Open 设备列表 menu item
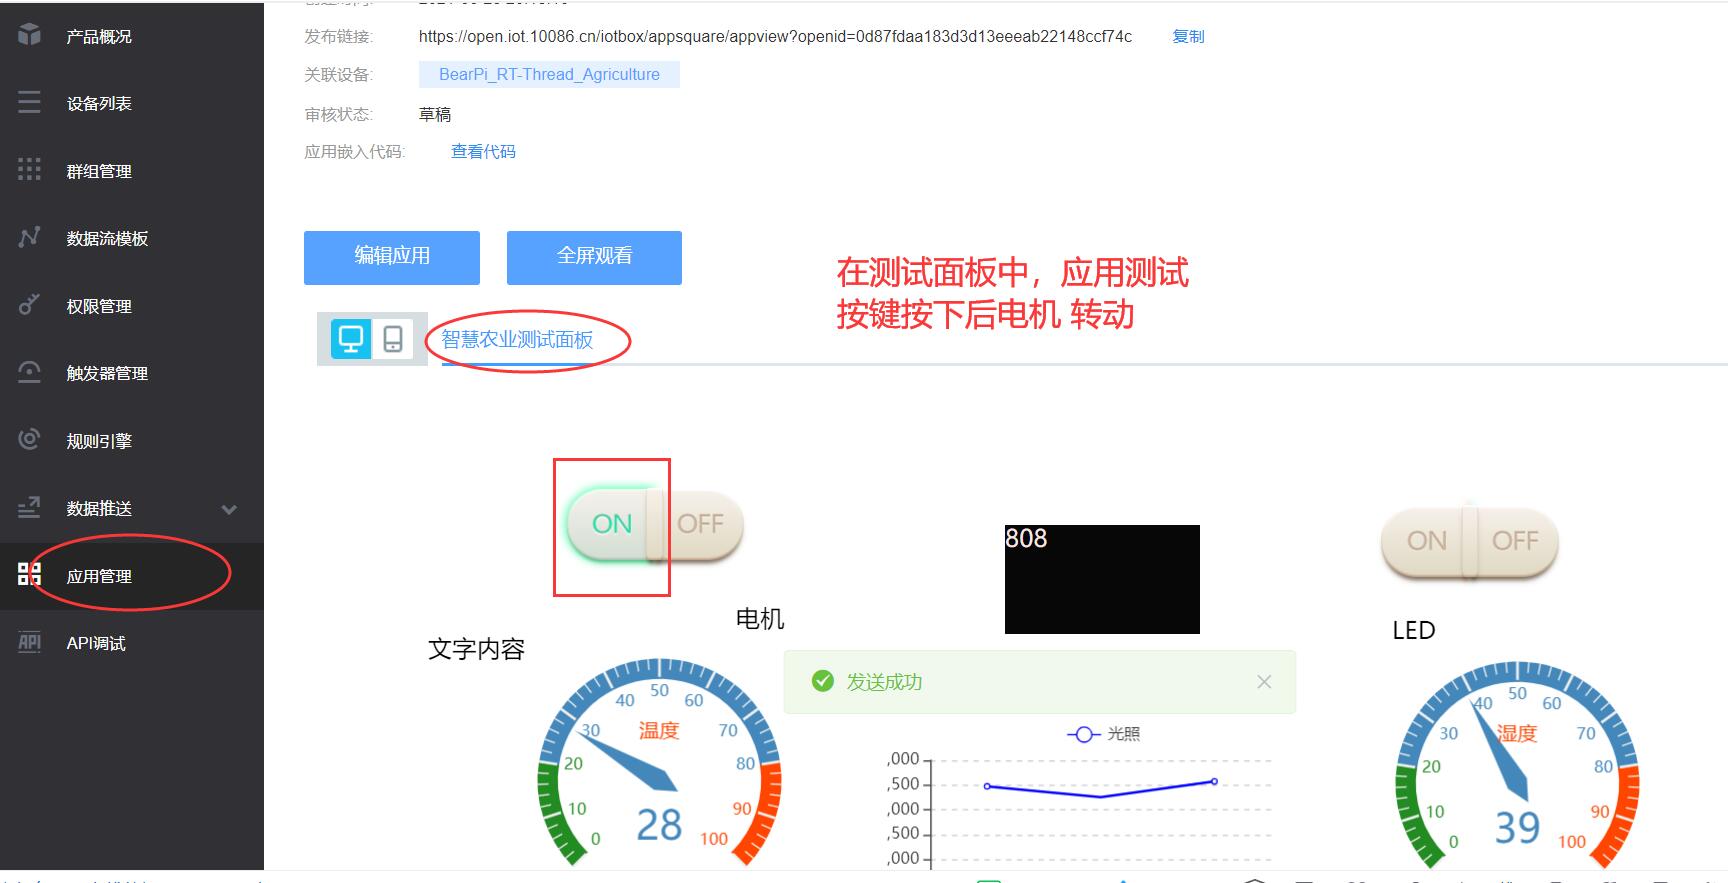Screen dimensions: 1728x883 pos(132,103)
